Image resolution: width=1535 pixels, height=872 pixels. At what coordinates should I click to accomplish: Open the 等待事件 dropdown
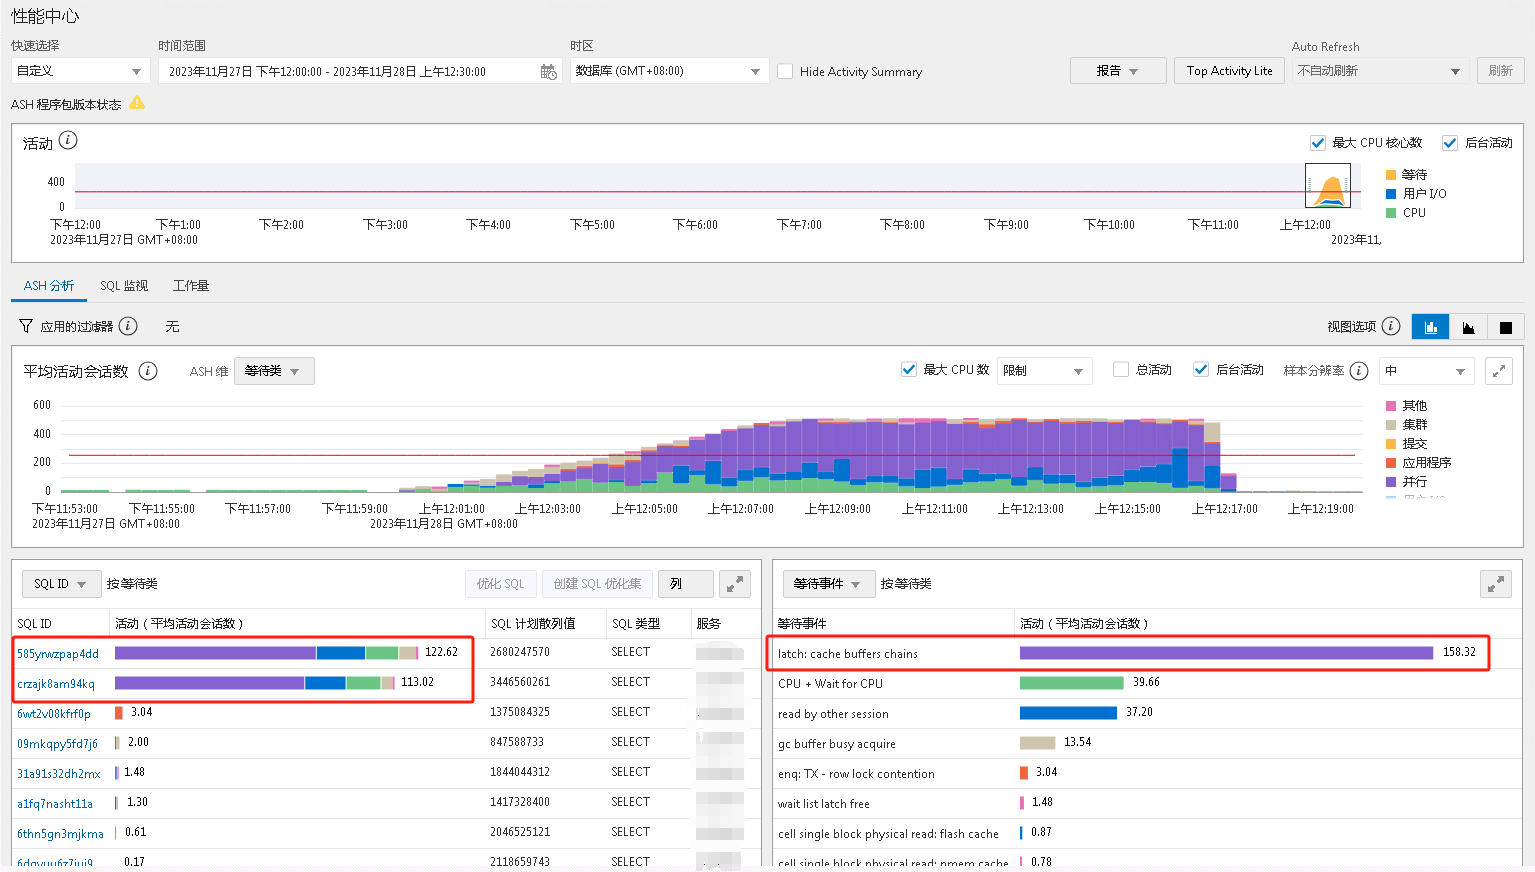click(x=826, y=584)
